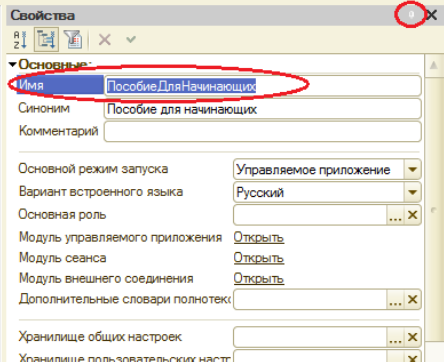Image resolution: width=445 pixels, height=364 pixels.
Task: Choose Дополнительные словари via ellipsis button
Action: click(x=395, y=299)
